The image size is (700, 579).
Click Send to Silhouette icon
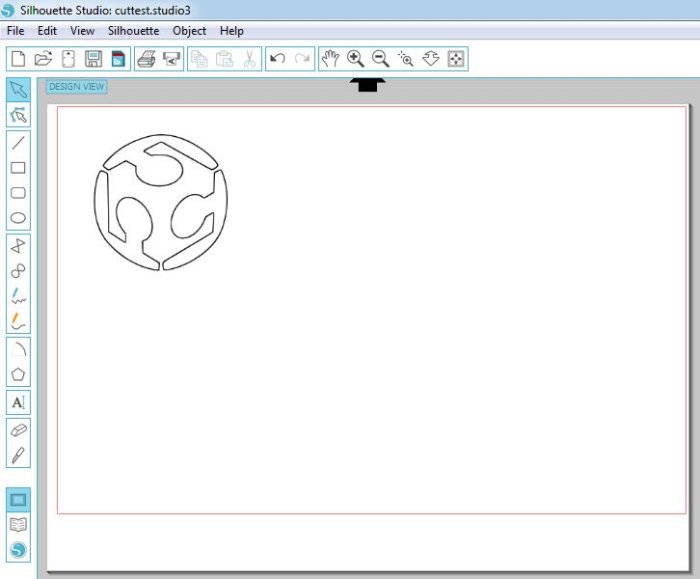click(x=171, y=58)
